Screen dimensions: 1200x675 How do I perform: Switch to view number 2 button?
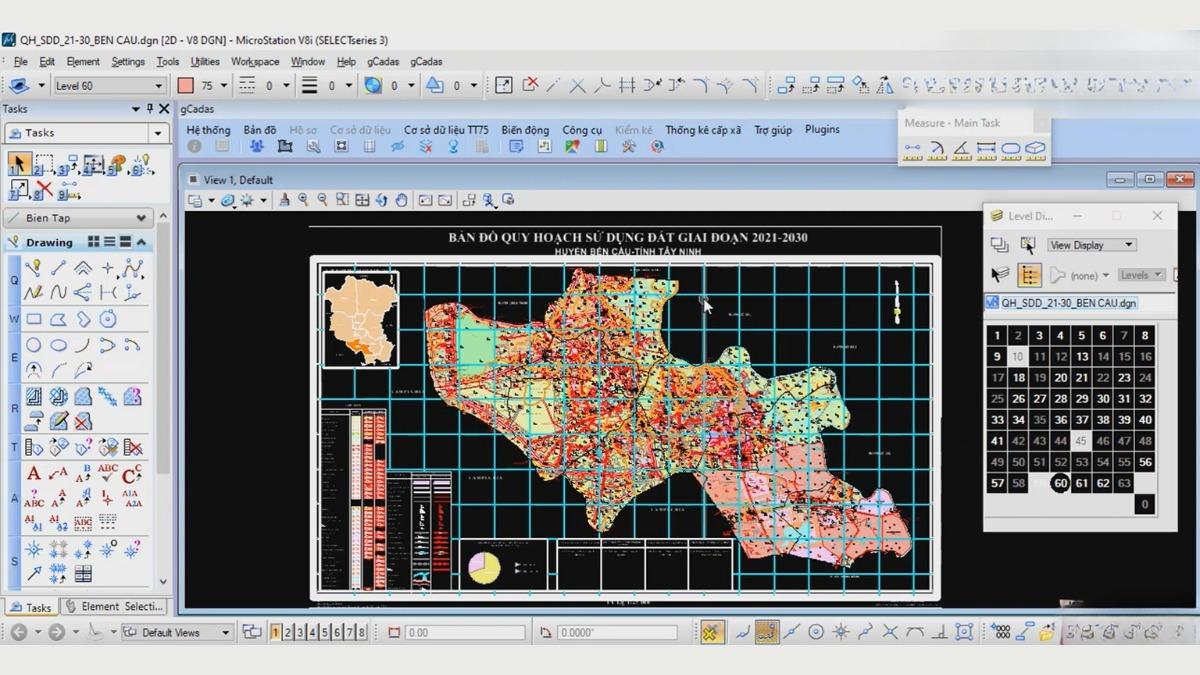288,632
